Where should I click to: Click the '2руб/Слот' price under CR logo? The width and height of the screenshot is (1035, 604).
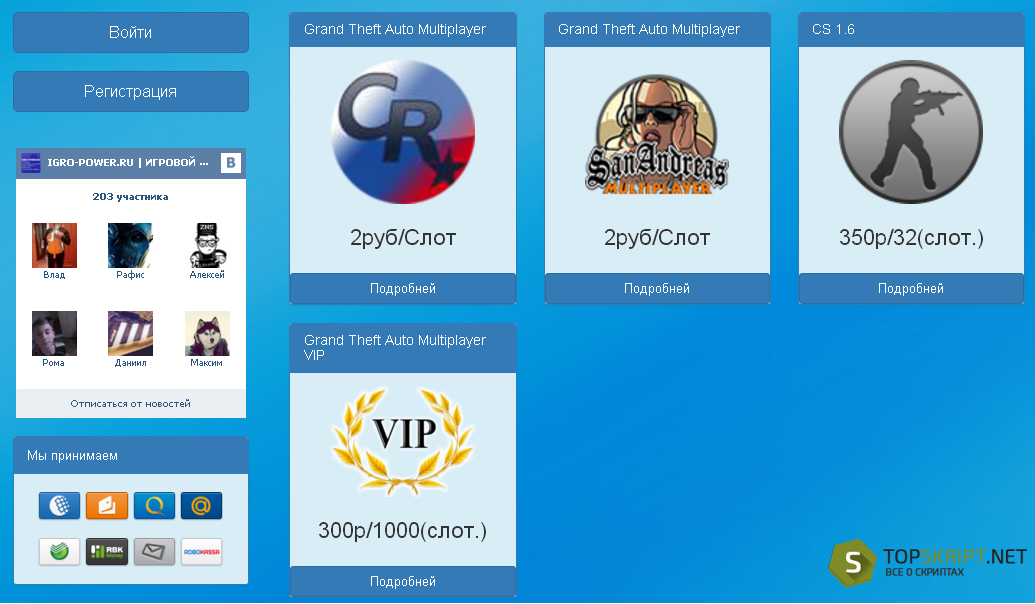click(403, 238)
